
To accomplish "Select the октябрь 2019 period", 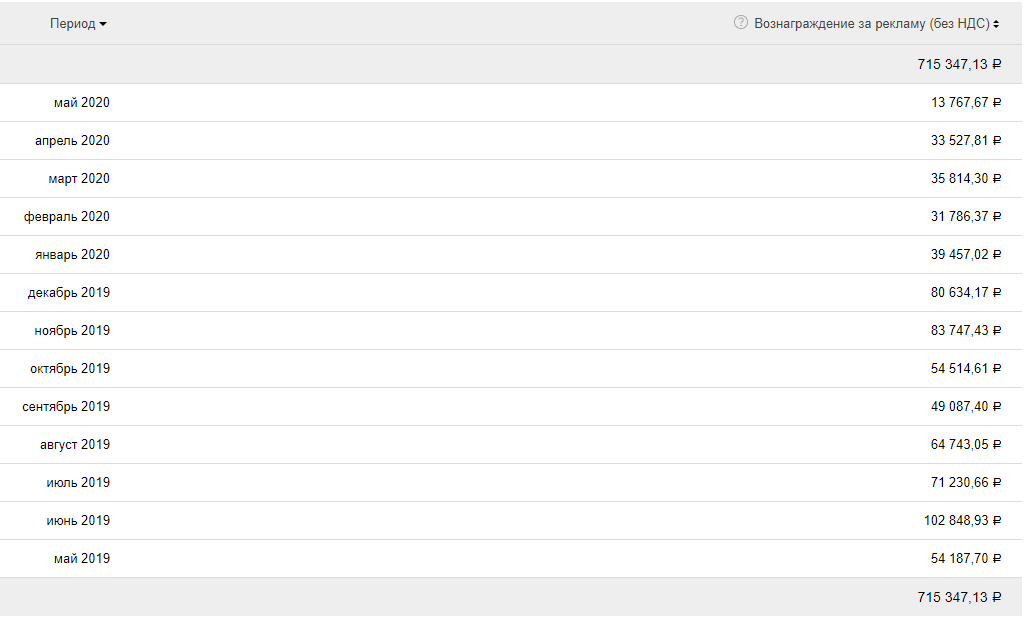I will point(70,369).
